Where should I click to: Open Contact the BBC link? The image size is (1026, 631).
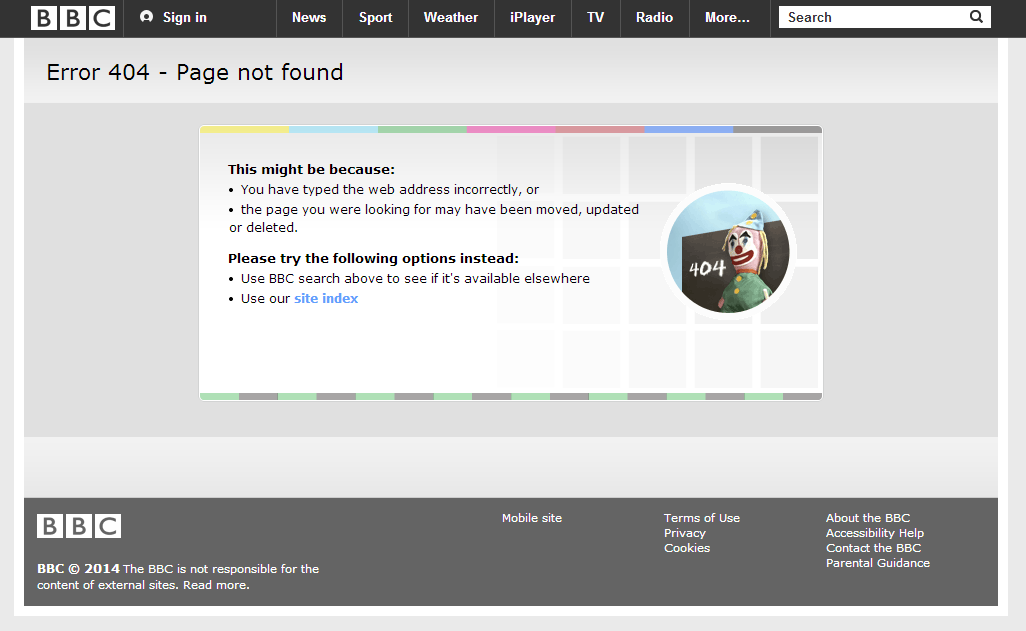tap(874, 548)
